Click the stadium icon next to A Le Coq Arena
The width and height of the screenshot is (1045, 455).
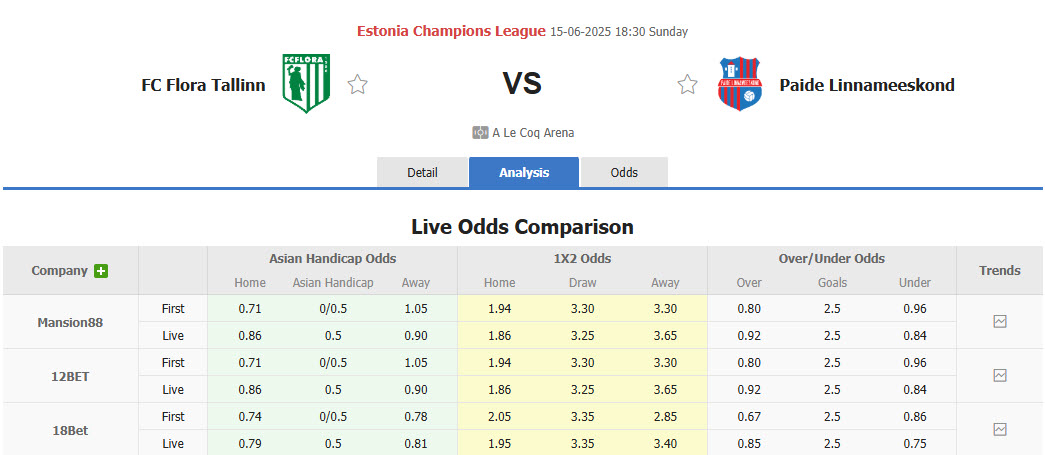[480, 132]
